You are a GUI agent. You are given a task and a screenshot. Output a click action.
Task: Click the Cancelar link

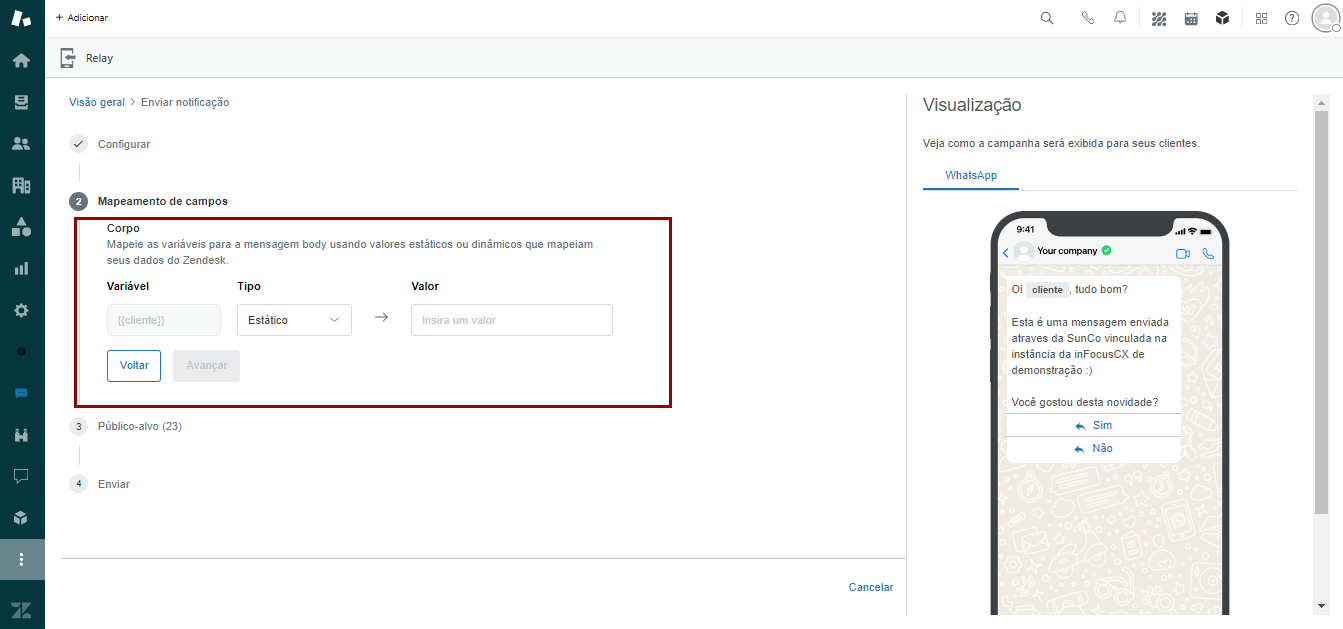(x=870, y=587)
